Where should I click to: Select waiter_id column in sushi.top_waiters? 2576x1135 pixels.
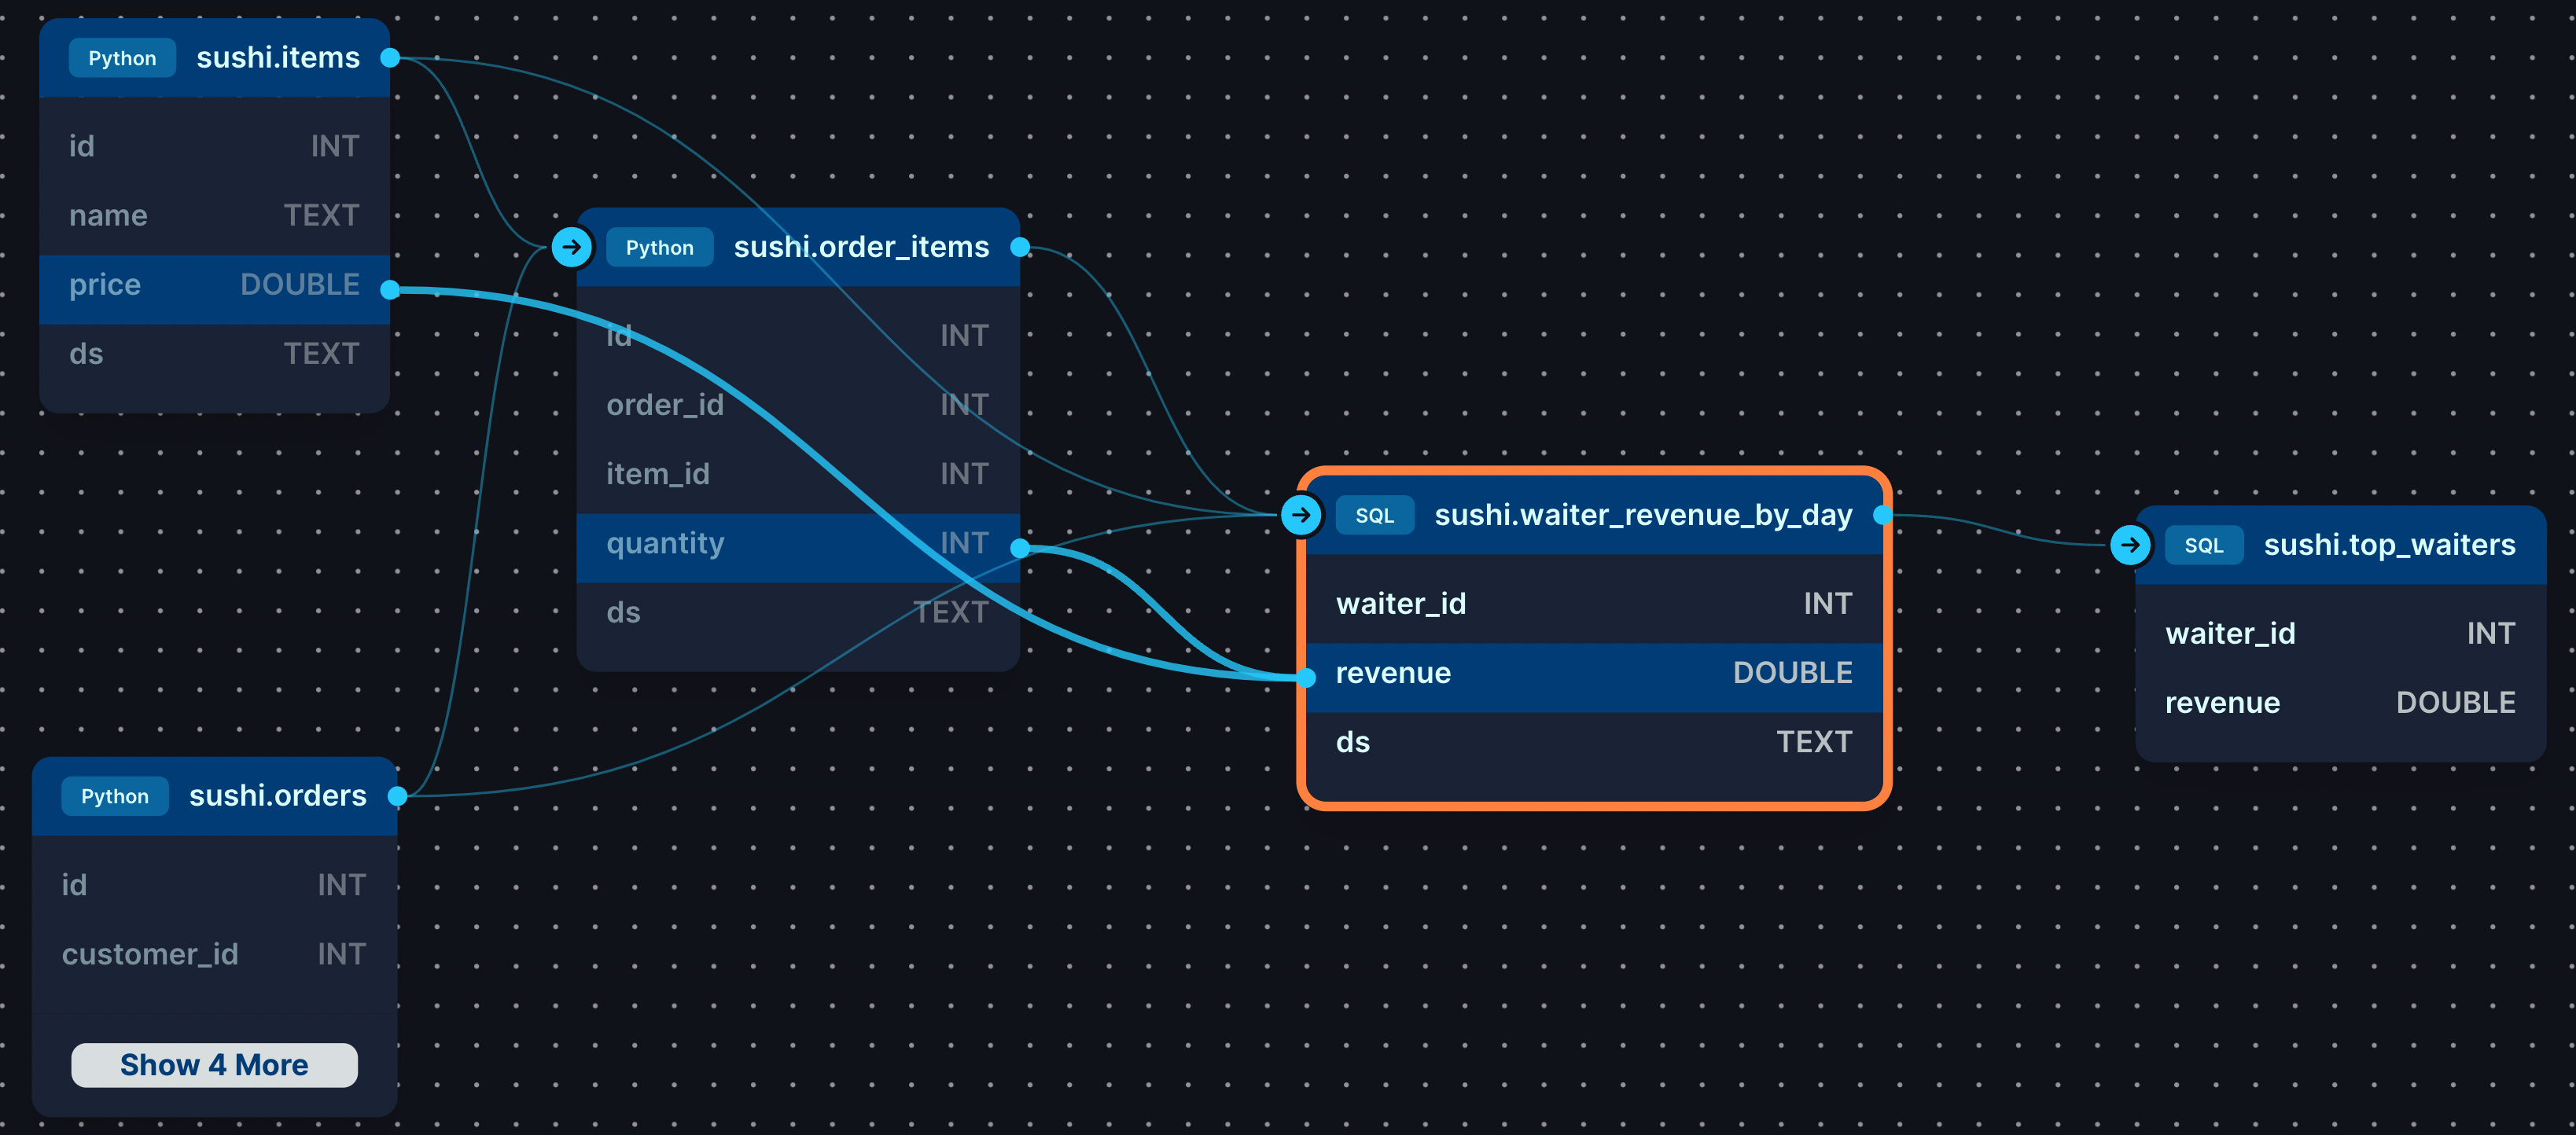tap(2340, 634)
